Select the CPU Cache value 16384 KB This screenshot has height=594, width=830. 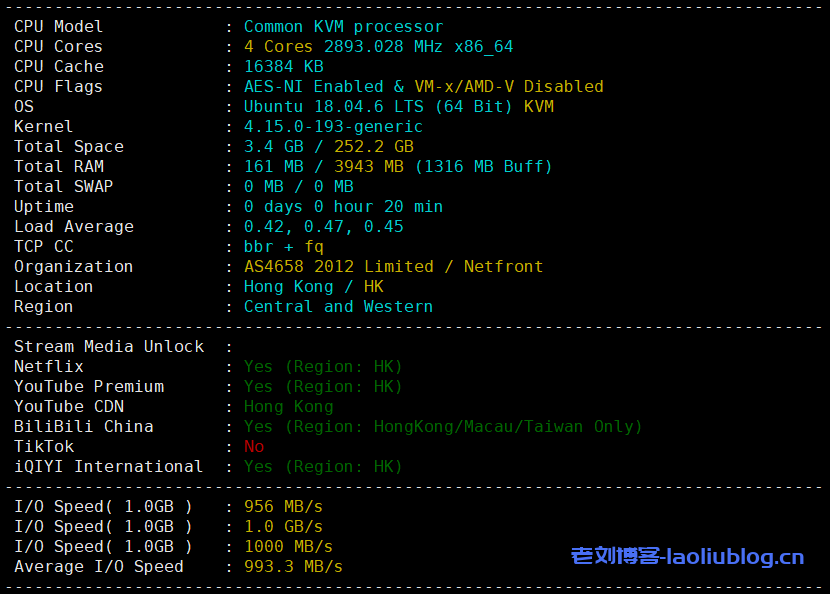pos(283,67)
